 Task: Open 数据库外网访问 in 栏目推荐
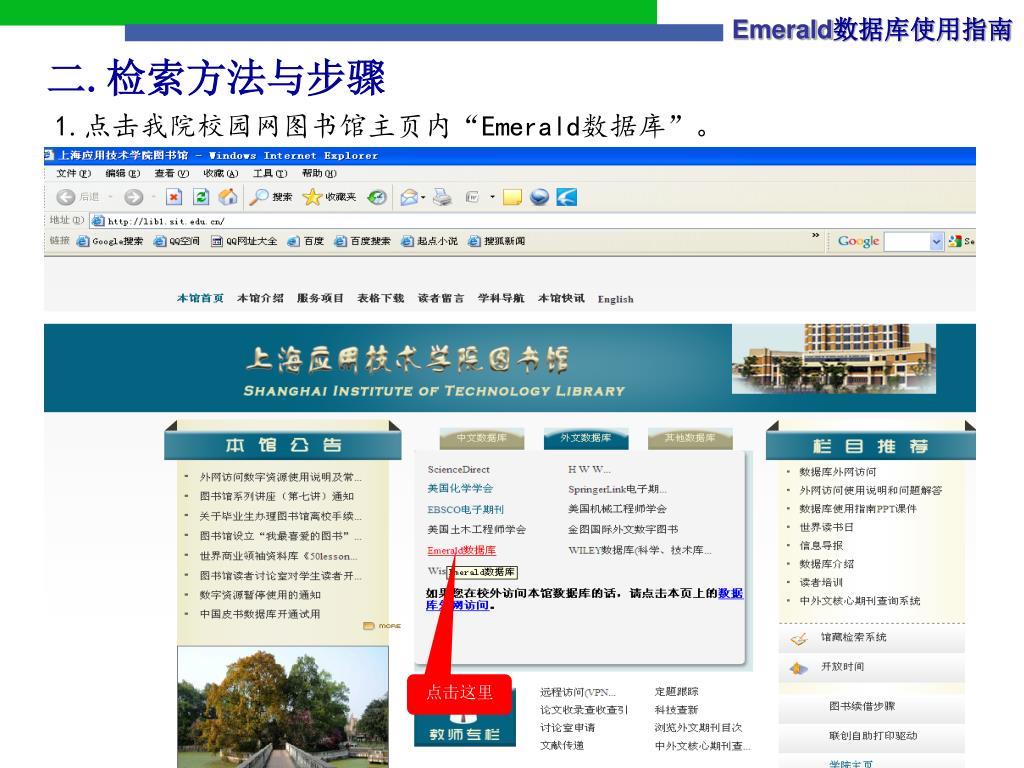coord(838,472)
